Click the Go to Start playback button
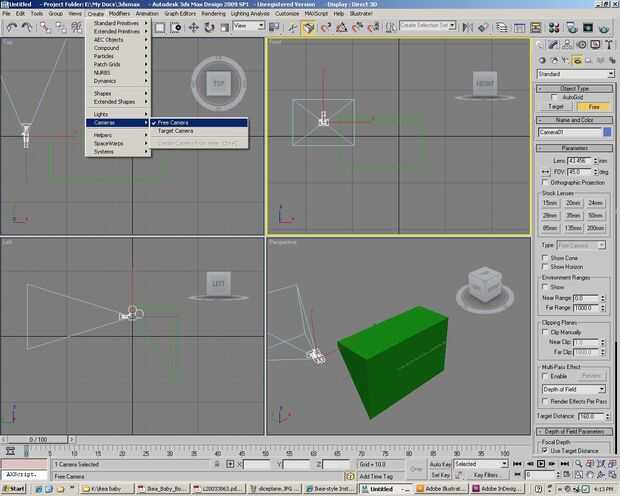This screenshot has height=496, width=620. [x=517, y=464]
